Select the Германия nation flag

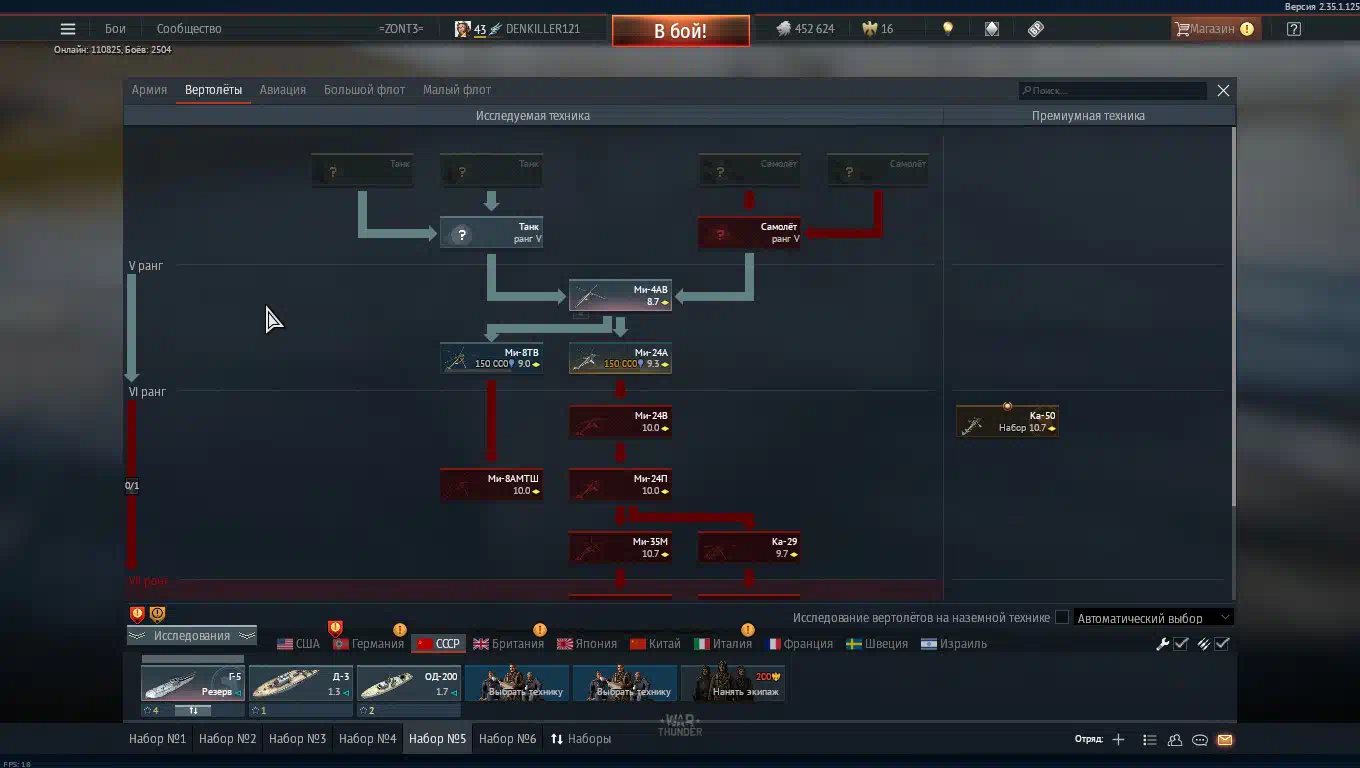(368, 644)
